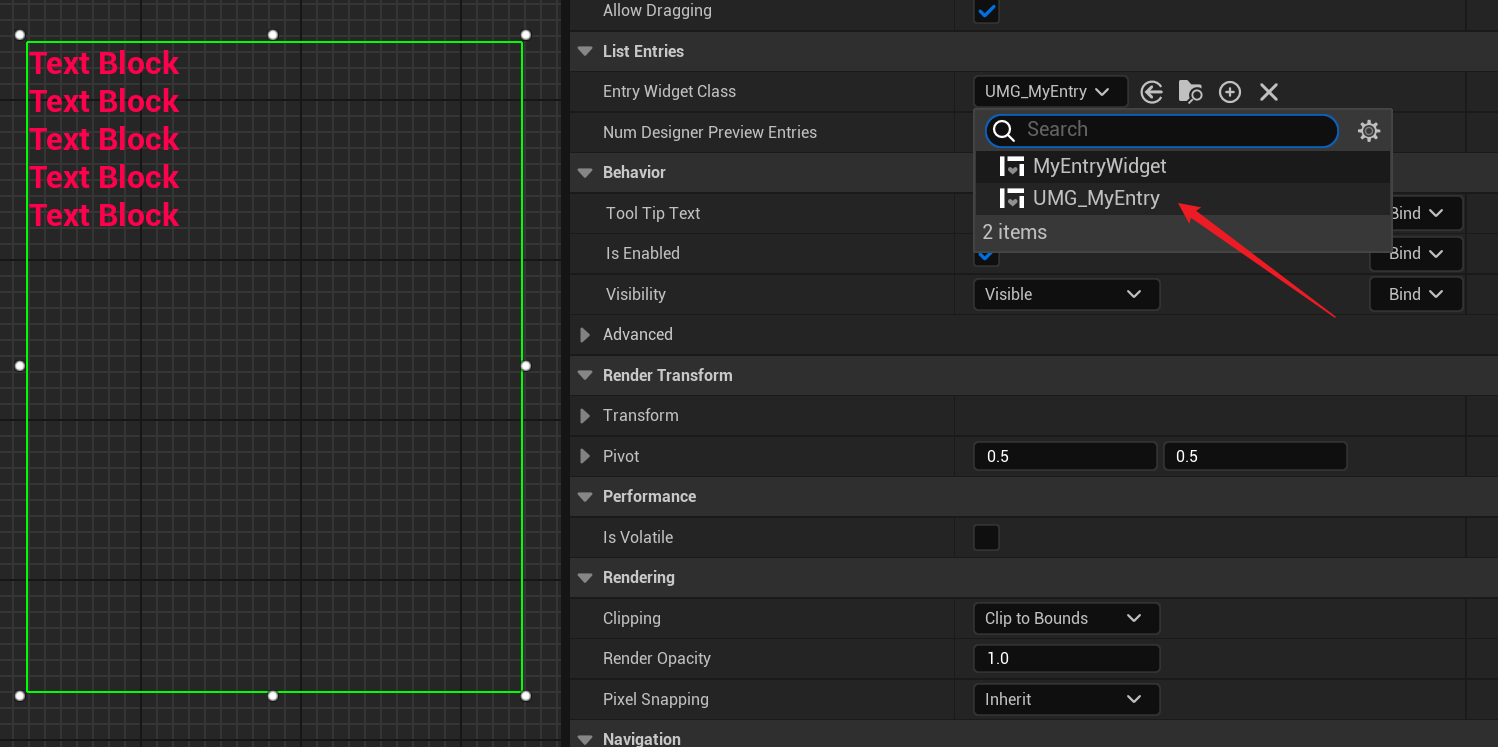The image size is (1498, 747).
Task: Click the Render Opacity value field
Action: [1065, 658]
